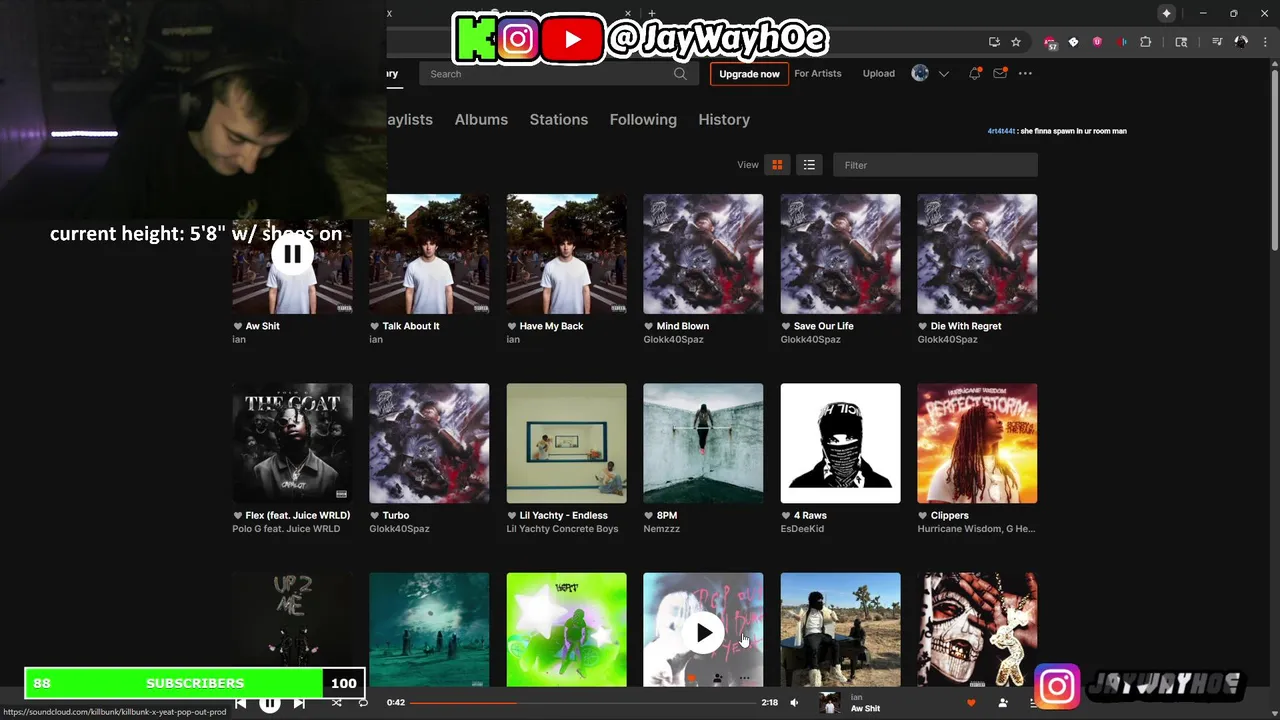Screen dimensions: 1280x720
Task: Bookmark page with Chrome star icon
Action: pyautogui.click(x=1016, y=42)
